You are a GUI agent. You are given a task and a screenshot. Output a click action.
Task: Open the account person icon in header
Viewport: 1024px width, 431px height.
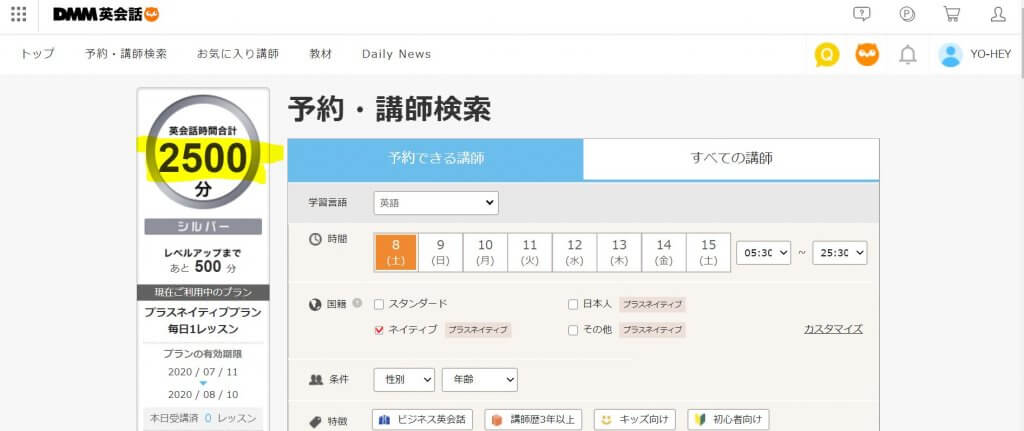[998, 14]
